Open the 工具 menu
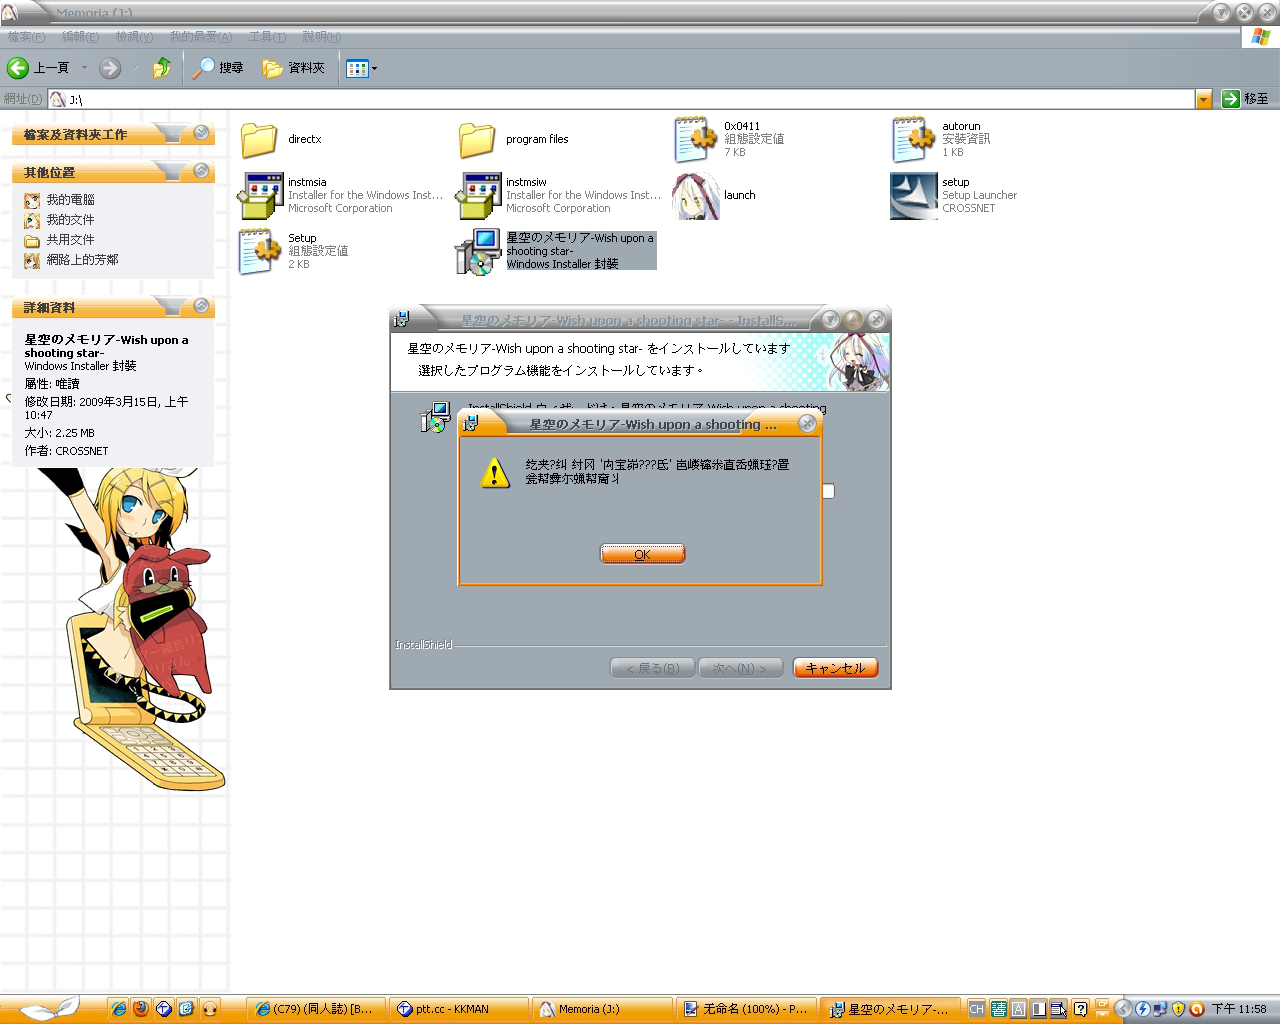This screenshot has width=1280, height=1024. tap(267, 37)
